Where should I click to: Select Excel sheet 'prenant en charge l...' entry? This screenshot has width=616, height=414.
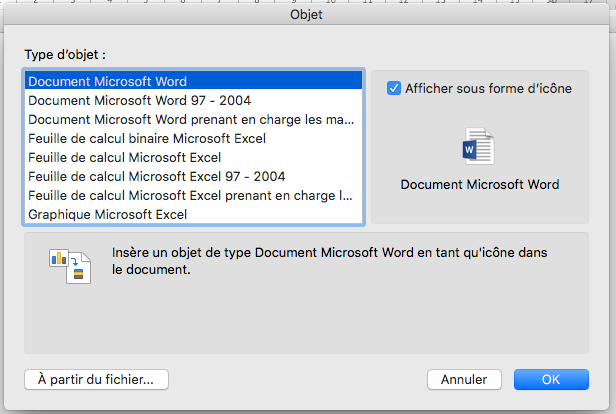193,195
